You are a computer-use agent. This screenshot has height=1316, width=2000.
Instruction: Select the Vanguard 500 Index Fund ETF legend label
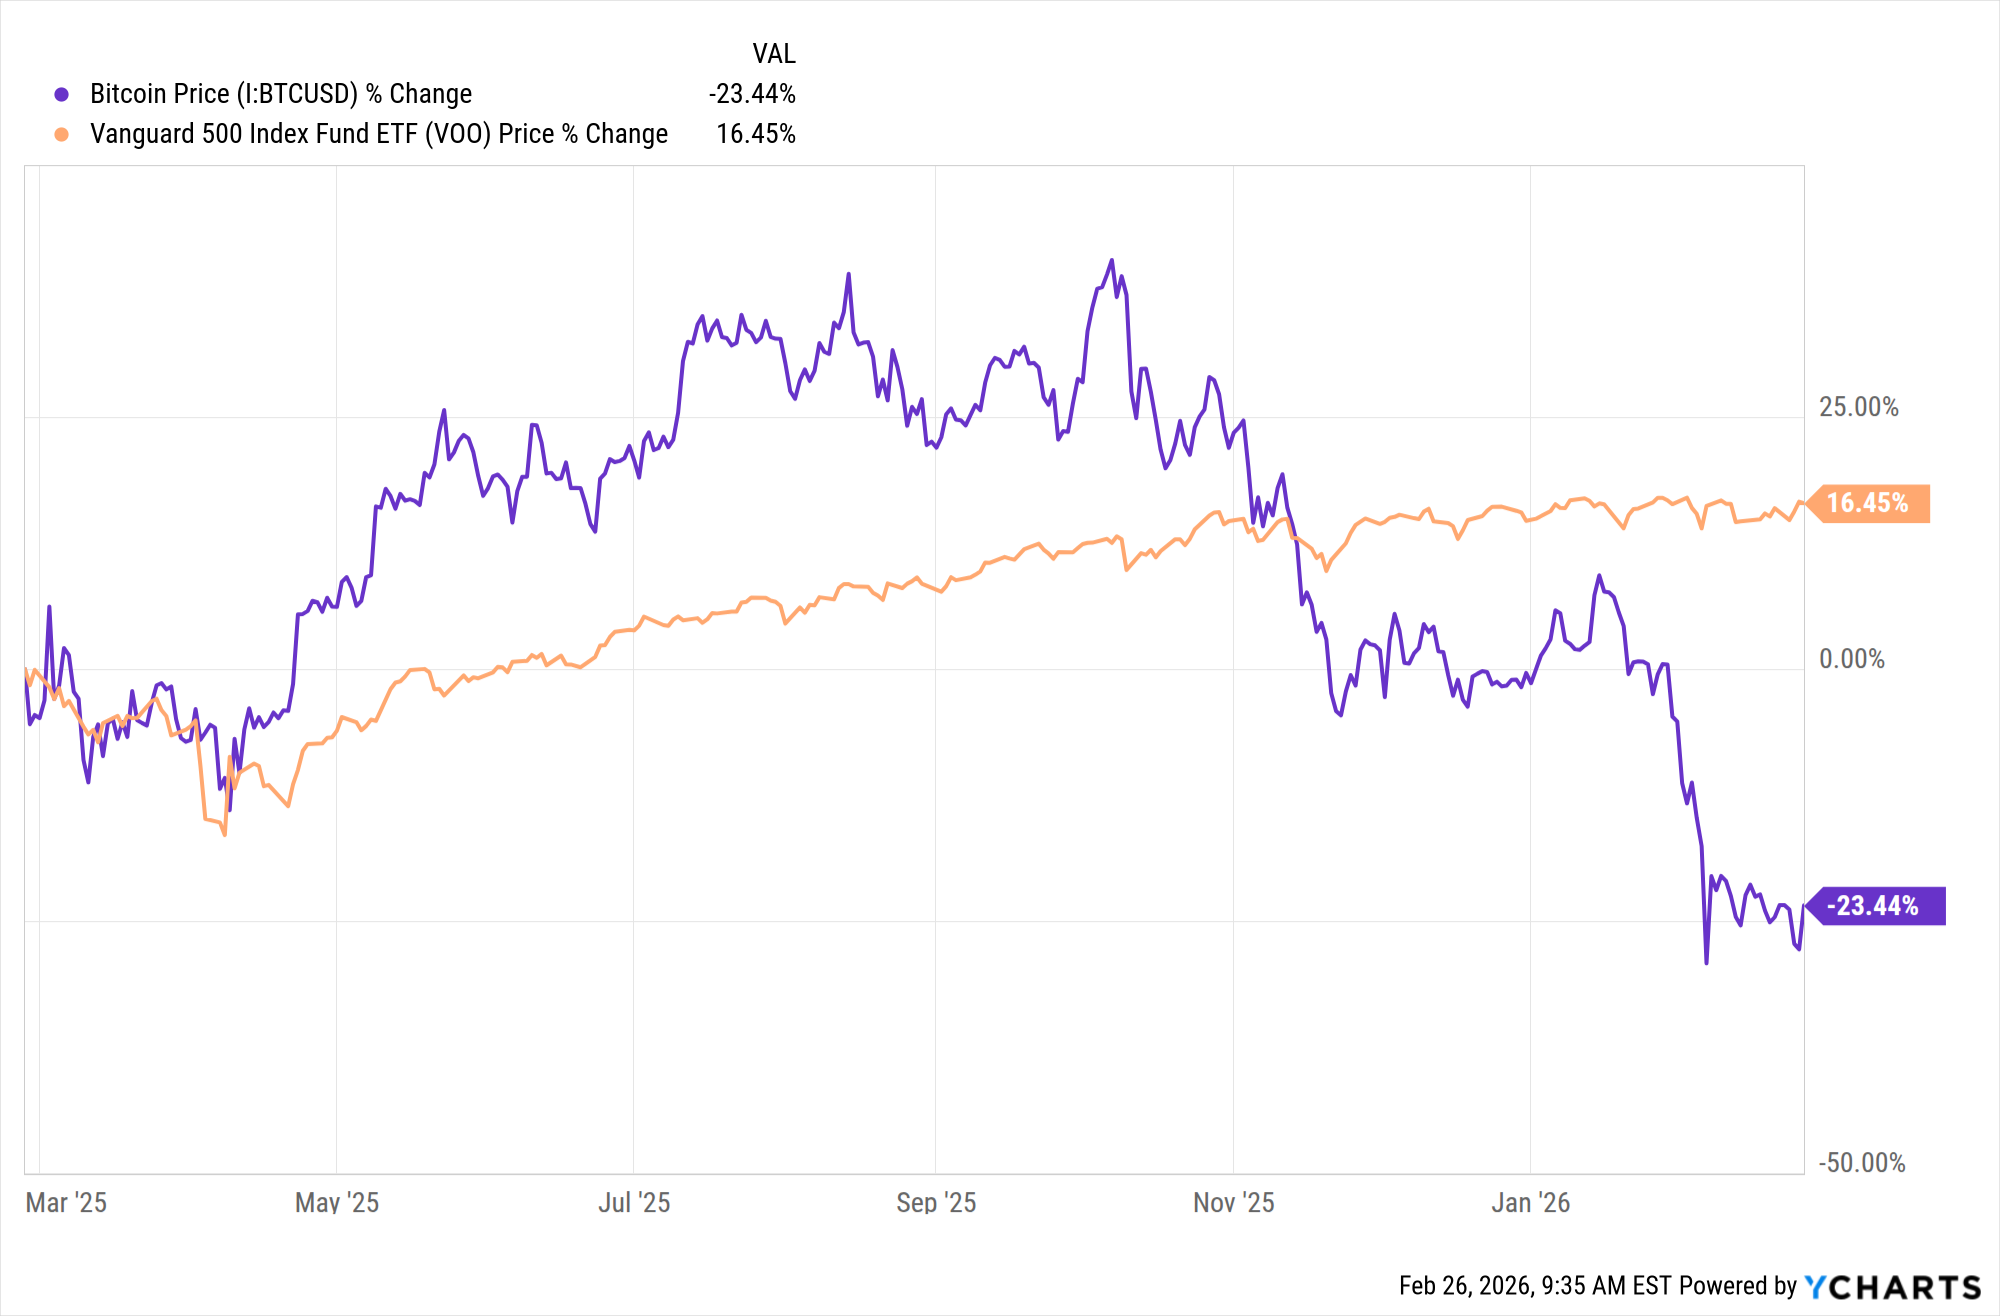[379, 134]
